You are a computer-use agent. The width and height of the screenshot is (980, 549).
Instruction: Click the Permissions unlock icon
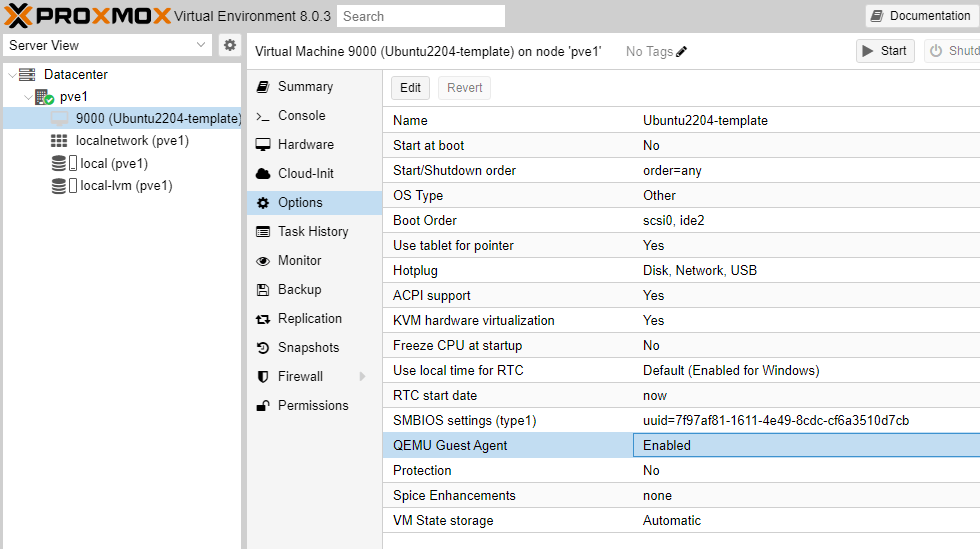[x=263, y=406]
